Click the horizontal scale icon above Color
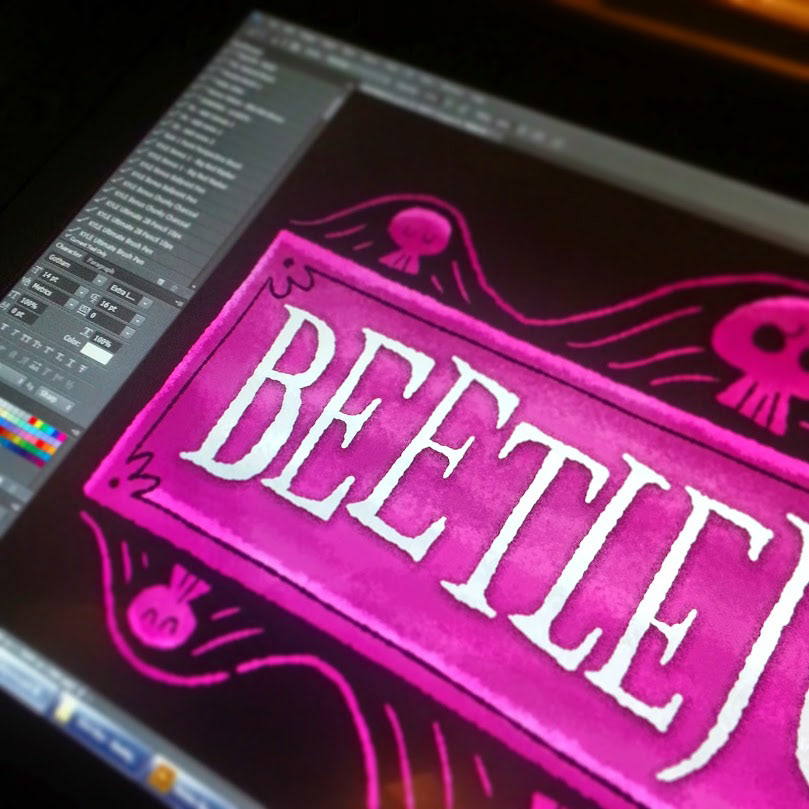 click(87, 332)
